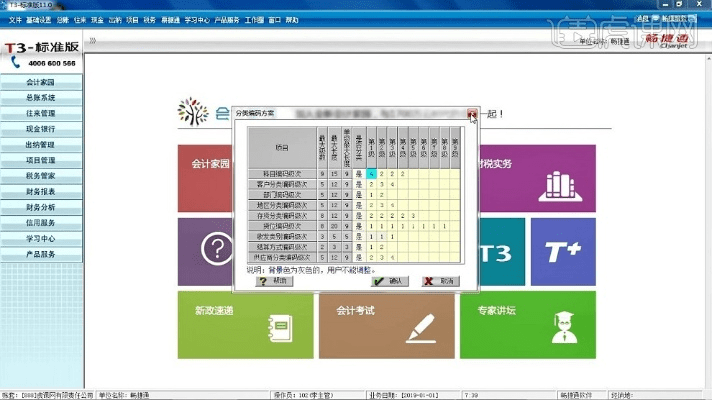Image resolution: width=712 pixels, height=400 pixels.
Task: Click the 第5级 cell of 存货分类编码级次
Action: coord(413,216)
